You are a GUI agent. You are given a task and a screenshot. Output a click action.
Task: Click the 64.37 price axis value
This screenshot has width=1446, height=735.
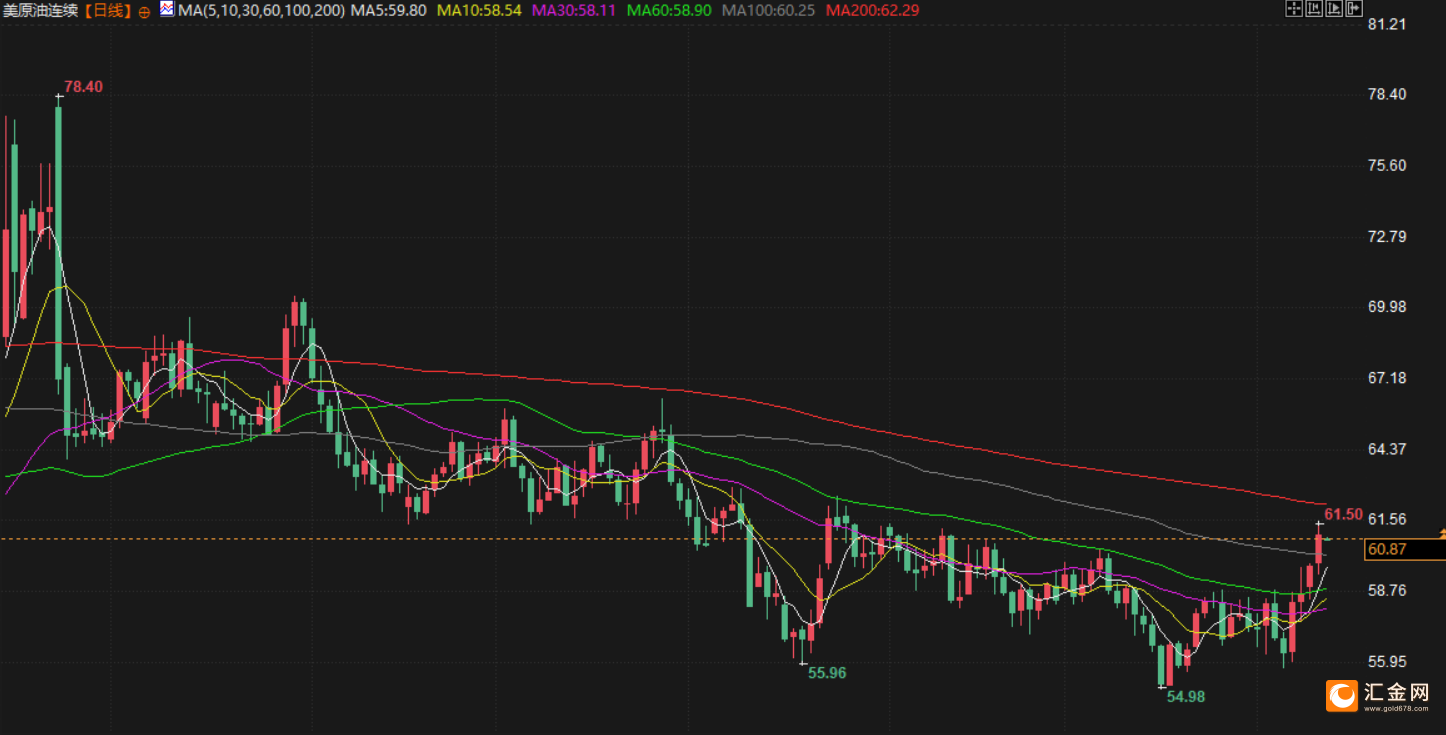[1388, 449]
